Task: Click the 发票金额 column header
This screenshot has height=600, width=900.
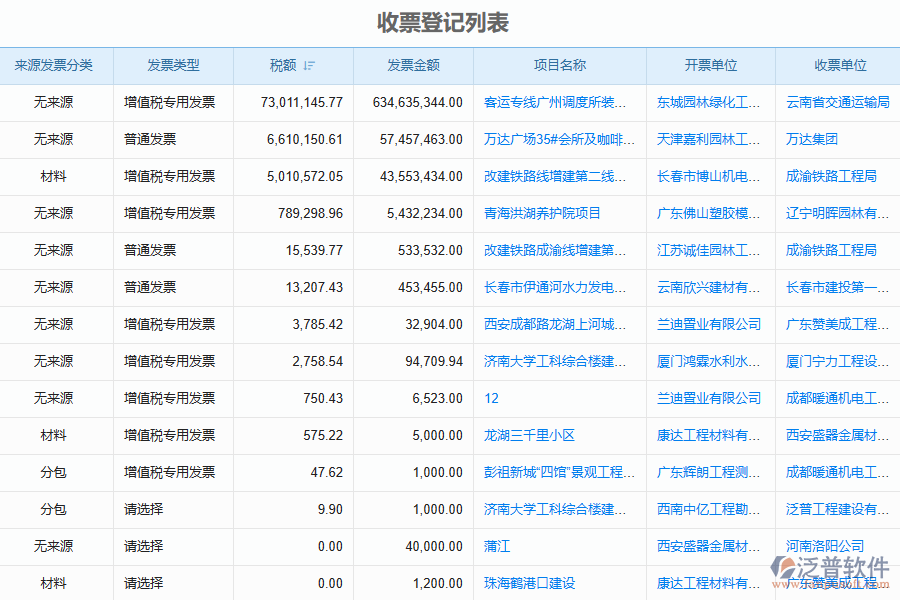Action: pyautogui.click(x=413, y=66)
